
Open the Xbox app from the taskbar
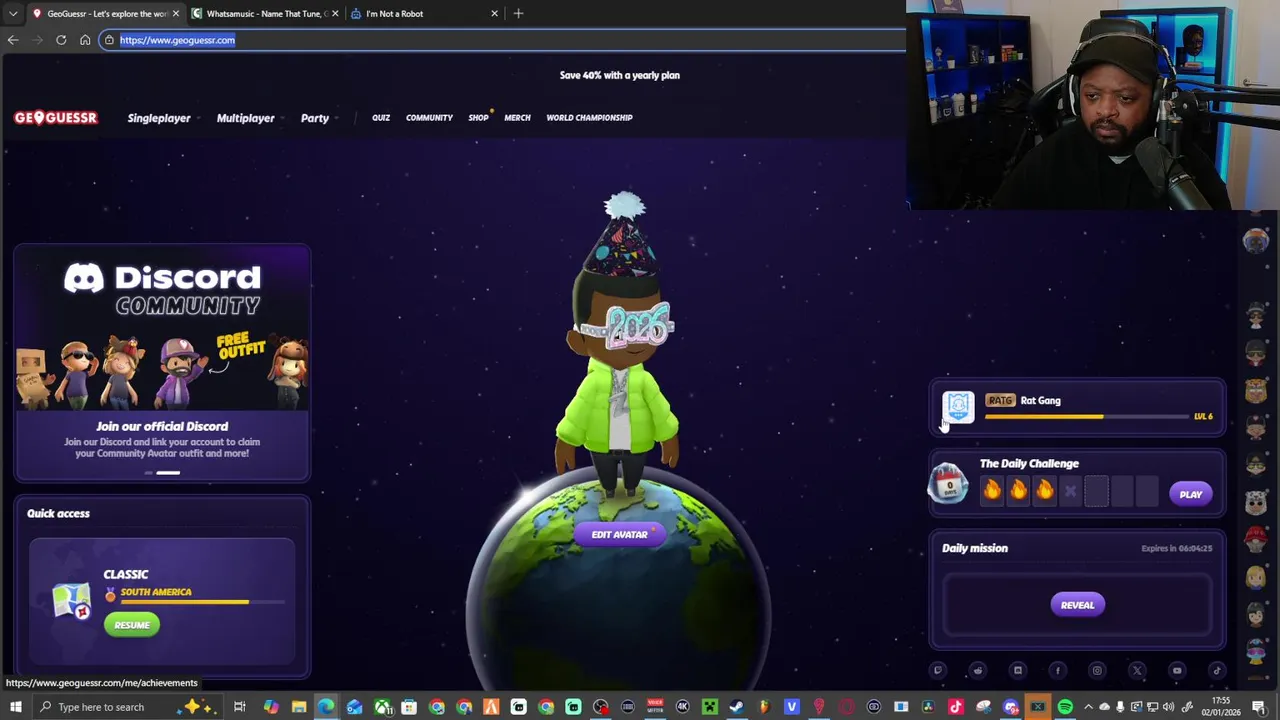point(383,707)
